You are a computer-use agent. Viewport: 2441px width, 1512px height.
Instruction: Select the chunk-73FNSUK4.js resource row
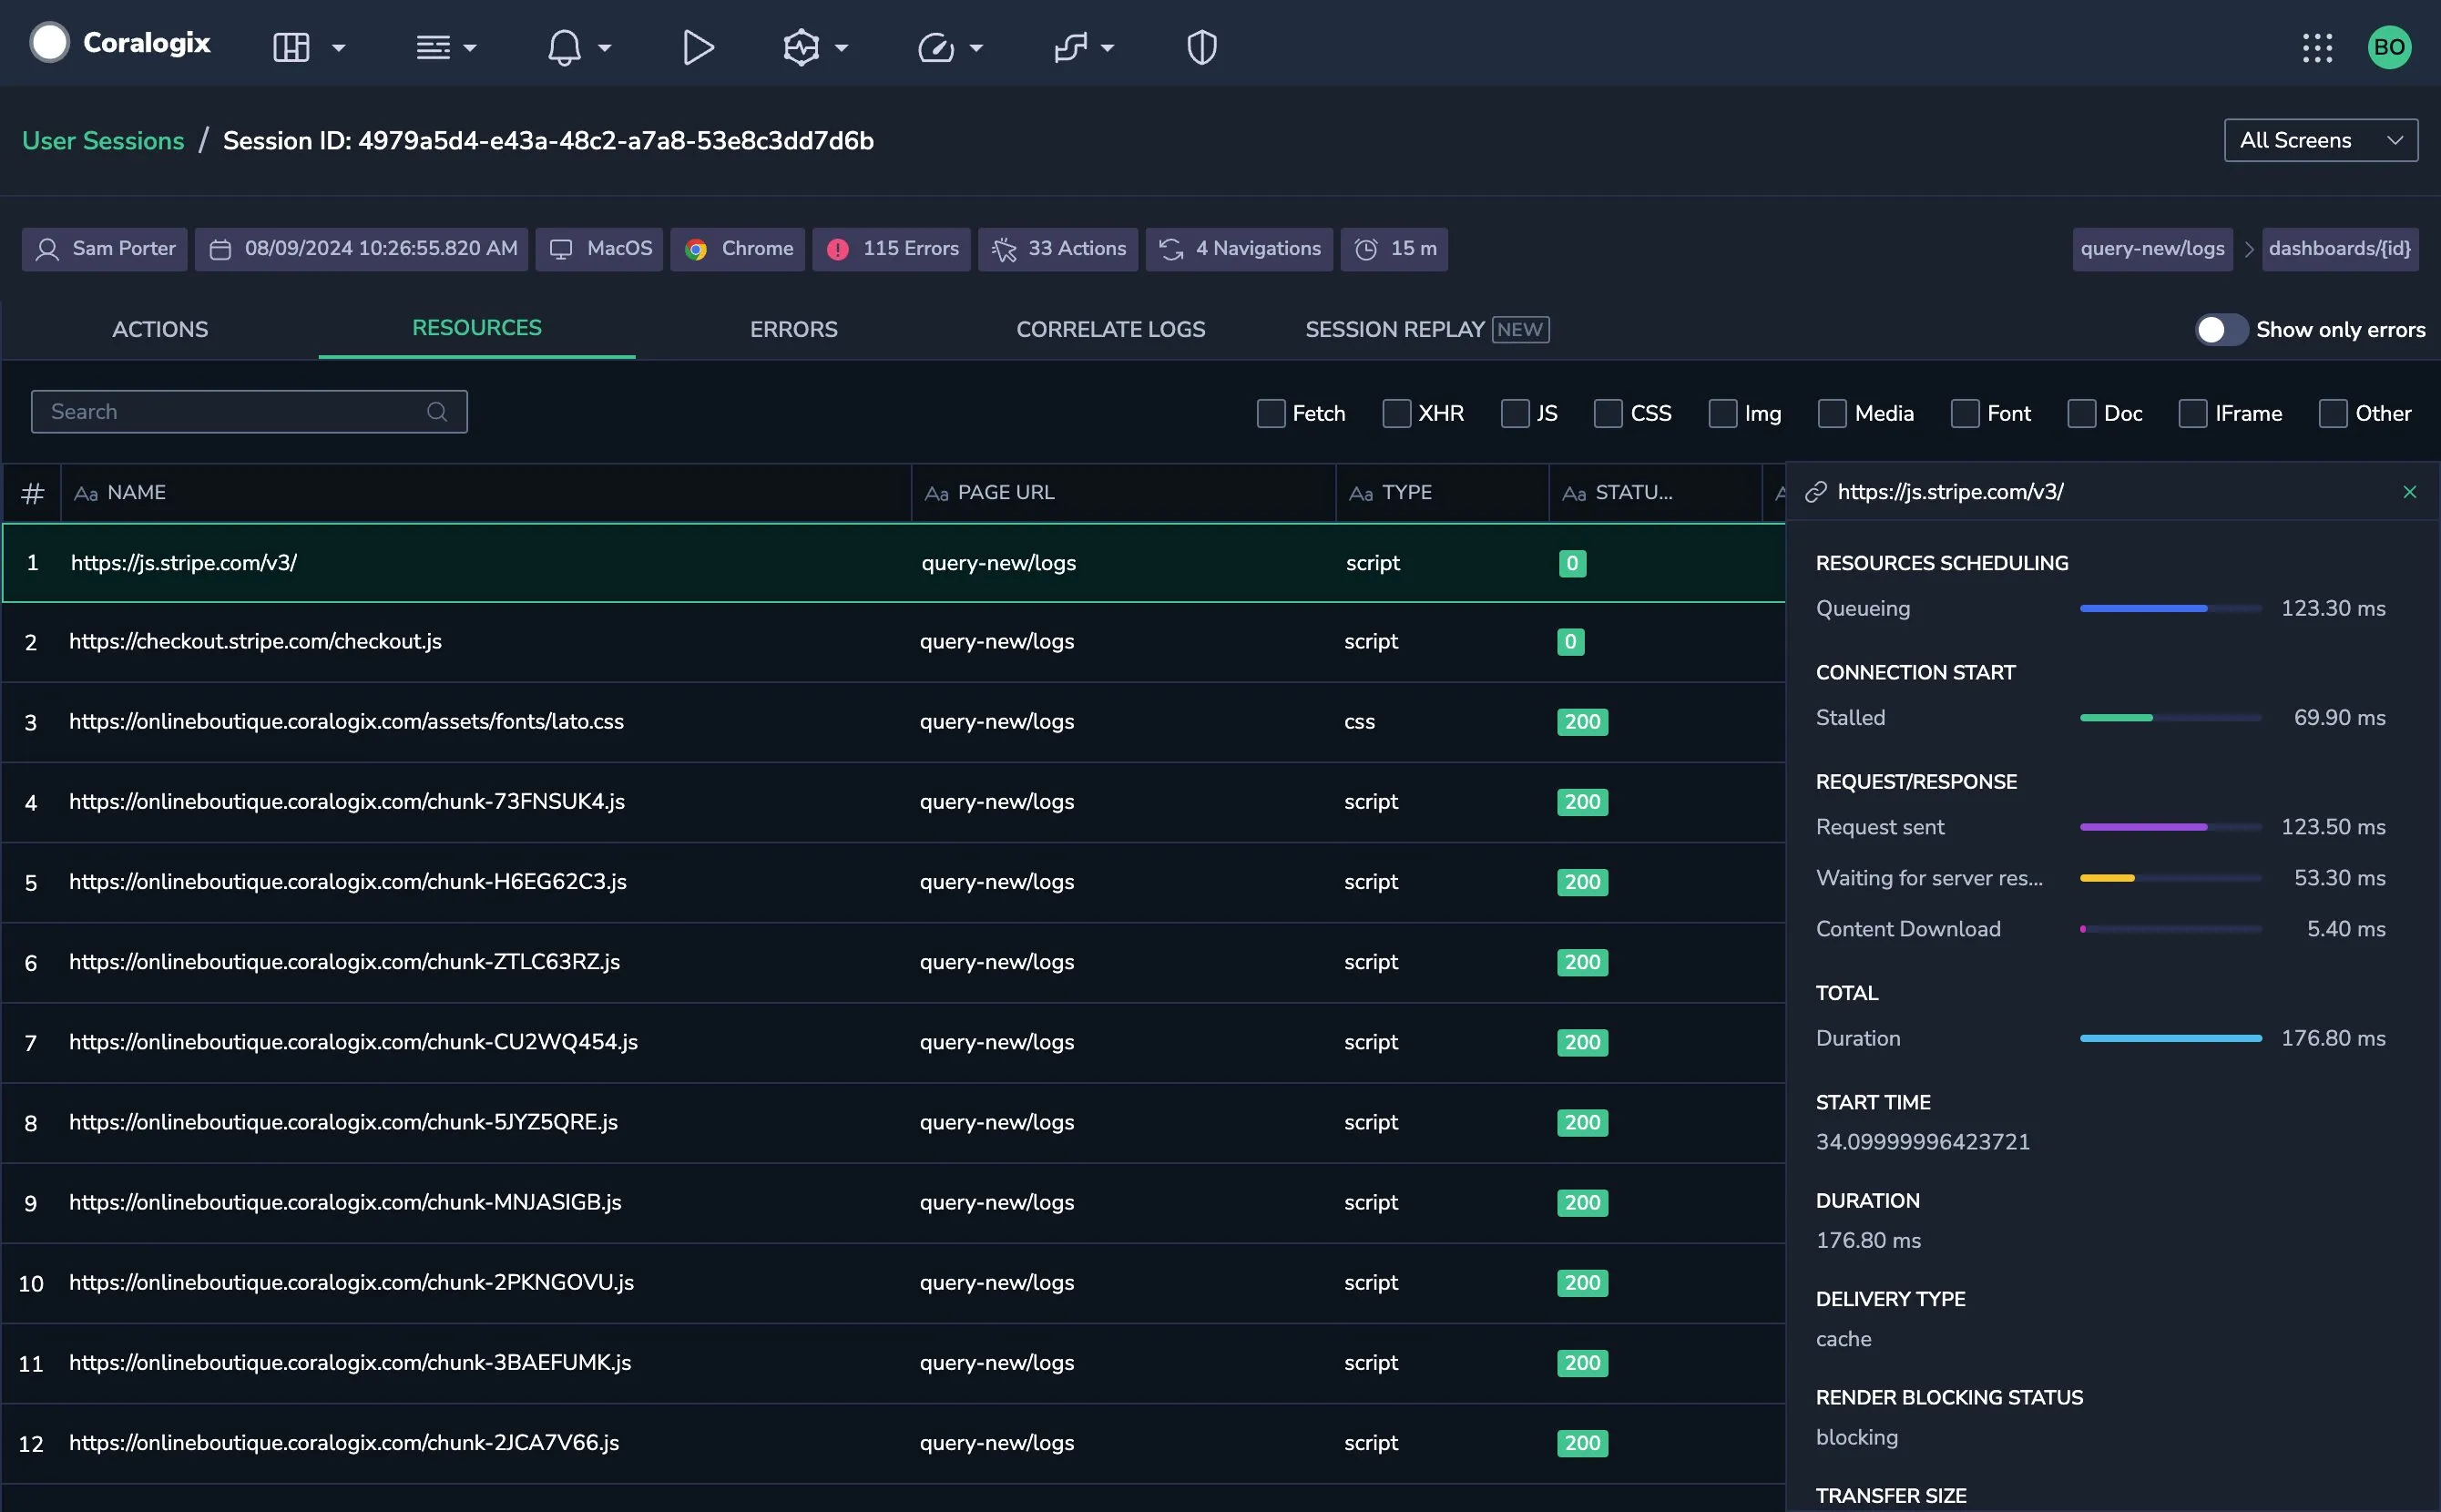coord(893,802)
